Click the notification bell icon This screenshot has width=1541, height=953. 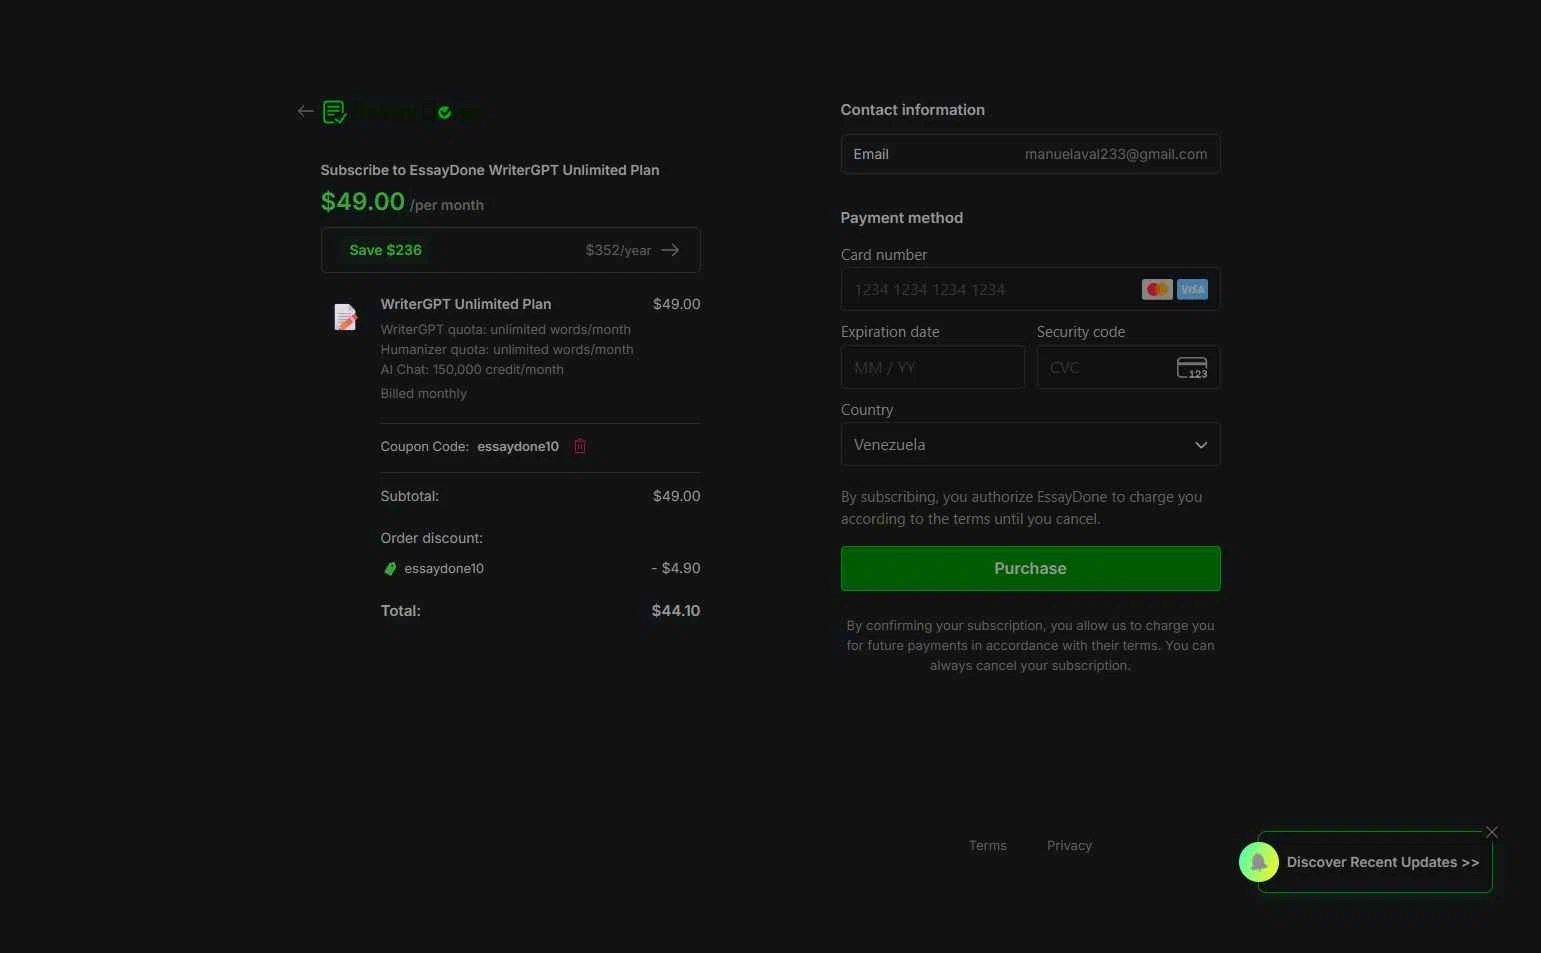tap(1259, 862)
